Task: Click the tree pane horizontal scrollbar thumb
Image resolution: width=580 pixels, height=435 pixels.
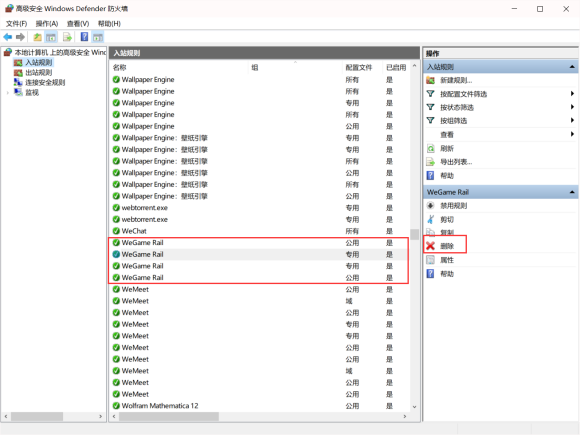Action: pos(37,417)
